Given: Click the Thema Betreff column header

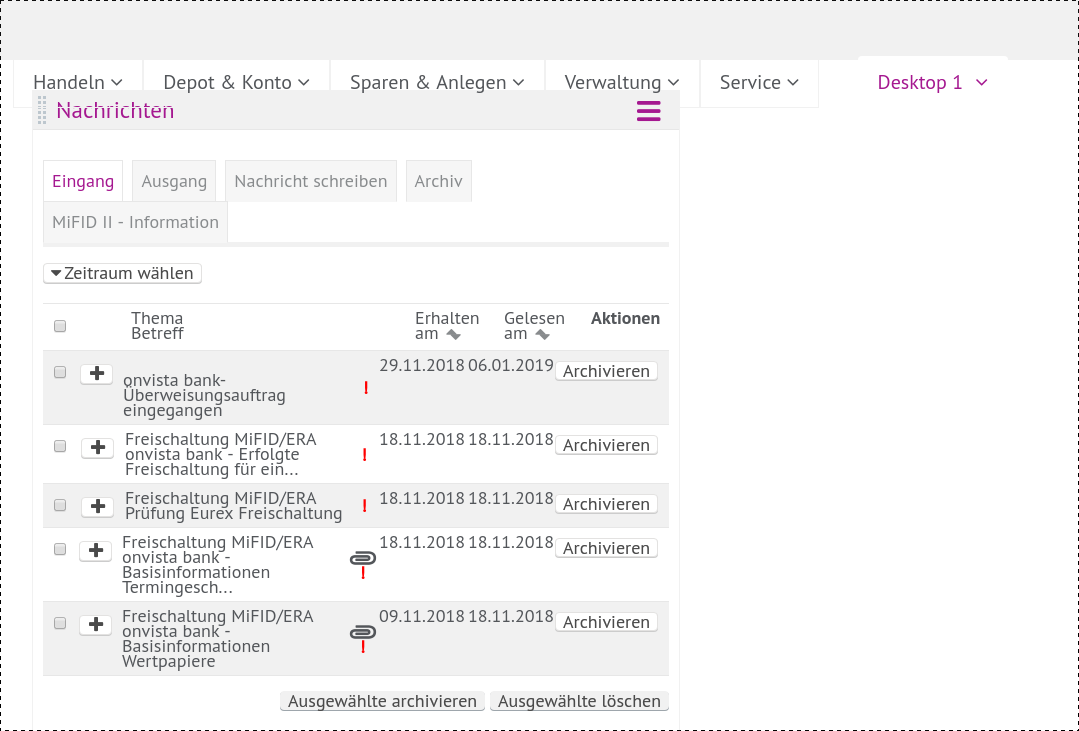Looking at the screenshot, I should 157,326.
